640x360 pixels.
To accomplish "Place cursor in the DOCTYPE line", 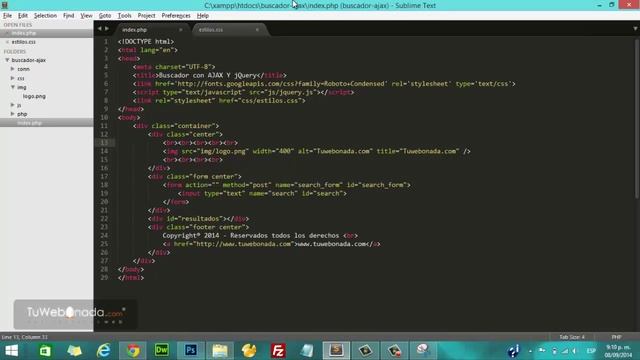I will [146, 42].
